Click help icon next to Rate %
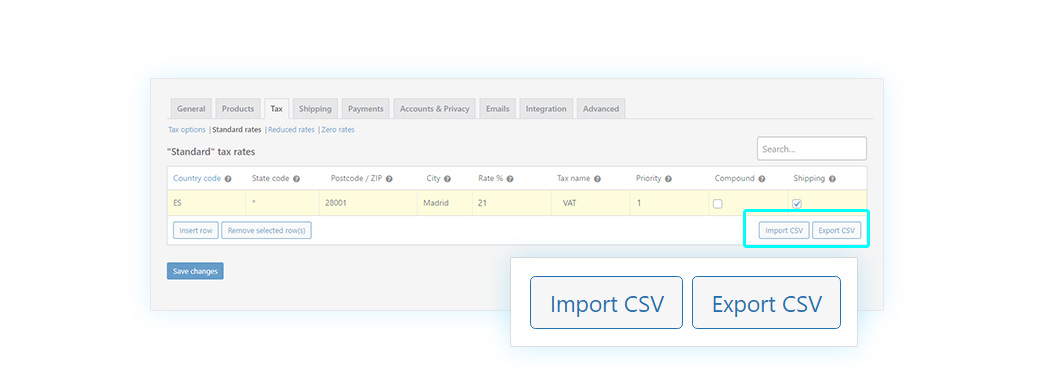Image resolution: width=1044 pixels, height=386 pixels. (x=510, y=179)
